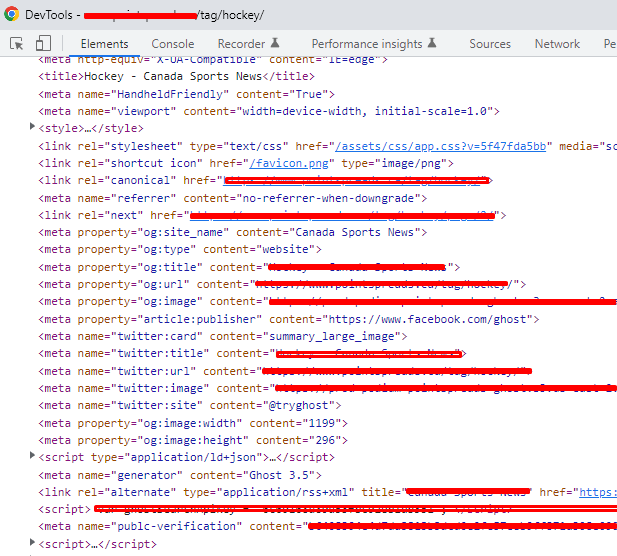Activate the inspect element picker icon
Image resolution: width=617 pixels, height=556 pixels.
point(17,43)
